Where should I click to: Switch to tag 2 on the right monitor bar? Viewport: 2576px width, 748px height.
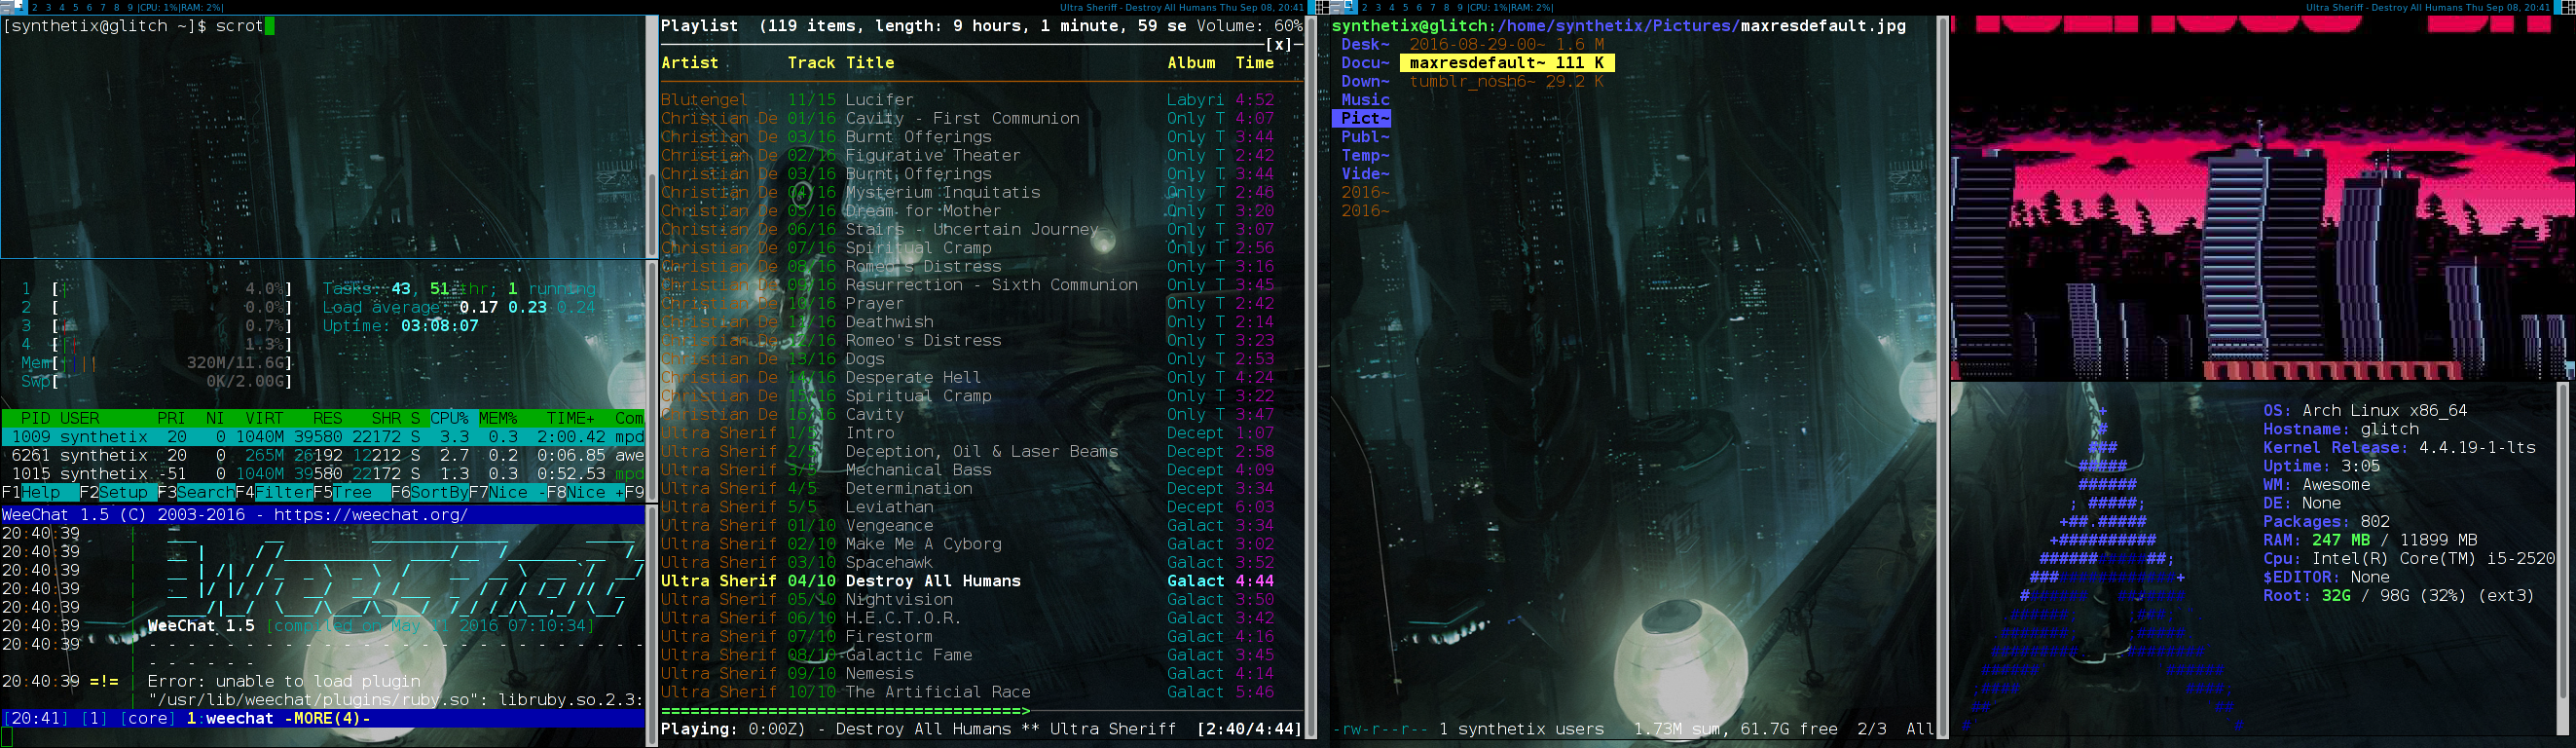[x=1365, y=7]
